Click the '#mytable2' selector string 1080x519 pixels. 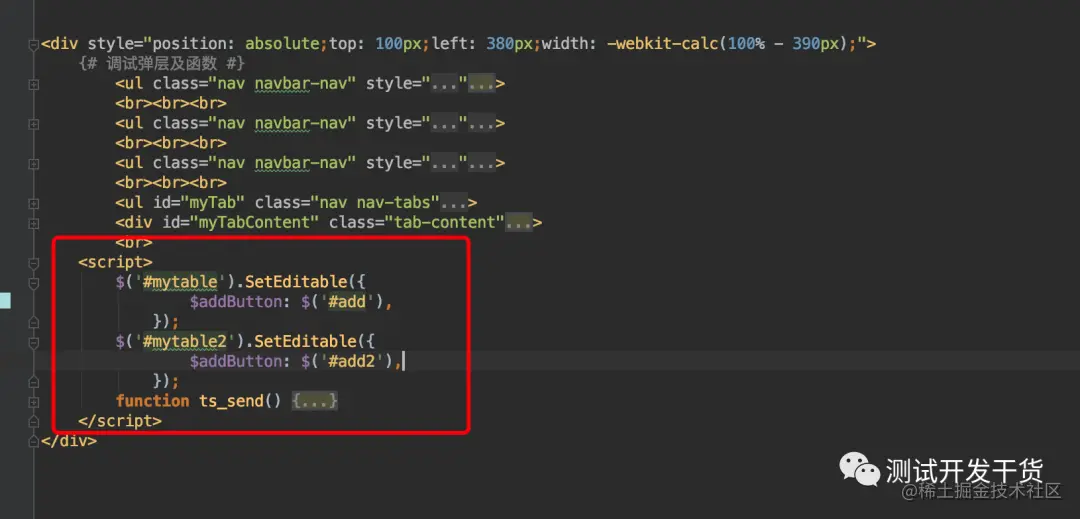185,341
